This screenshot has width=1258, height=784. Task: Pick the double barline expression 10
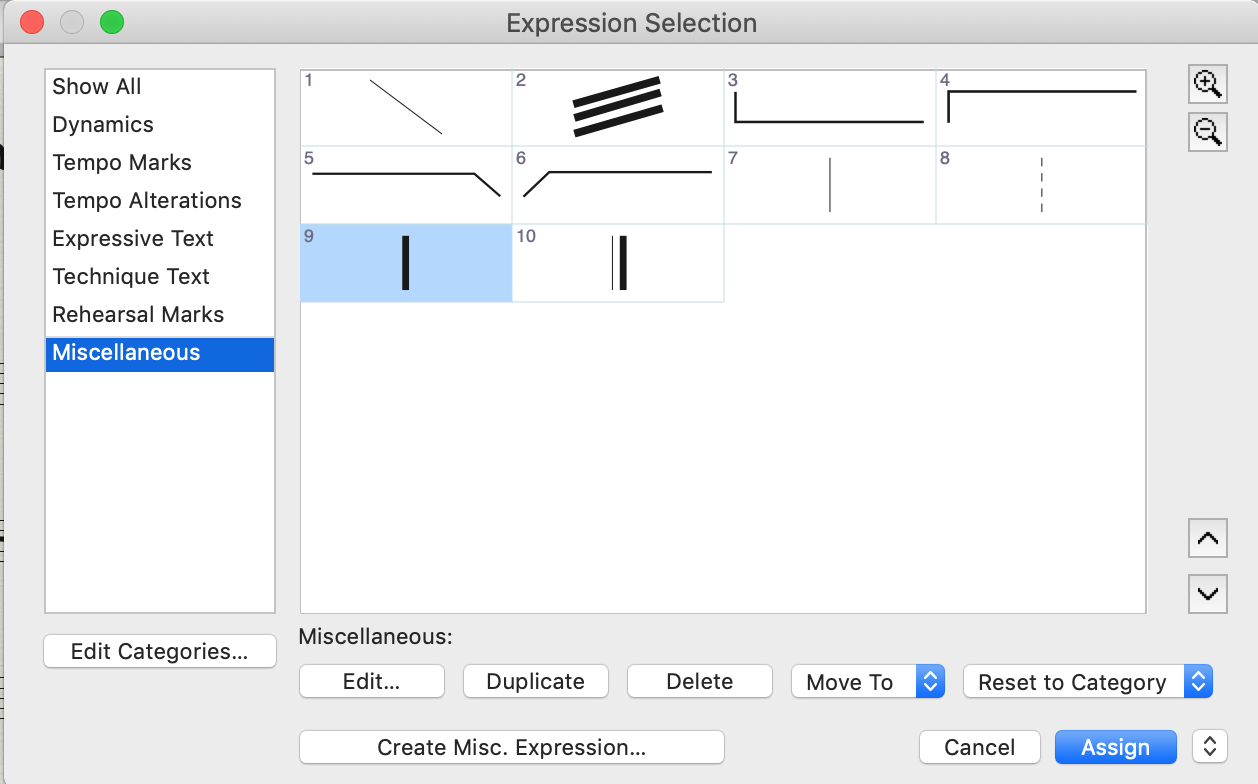(618, 263)
